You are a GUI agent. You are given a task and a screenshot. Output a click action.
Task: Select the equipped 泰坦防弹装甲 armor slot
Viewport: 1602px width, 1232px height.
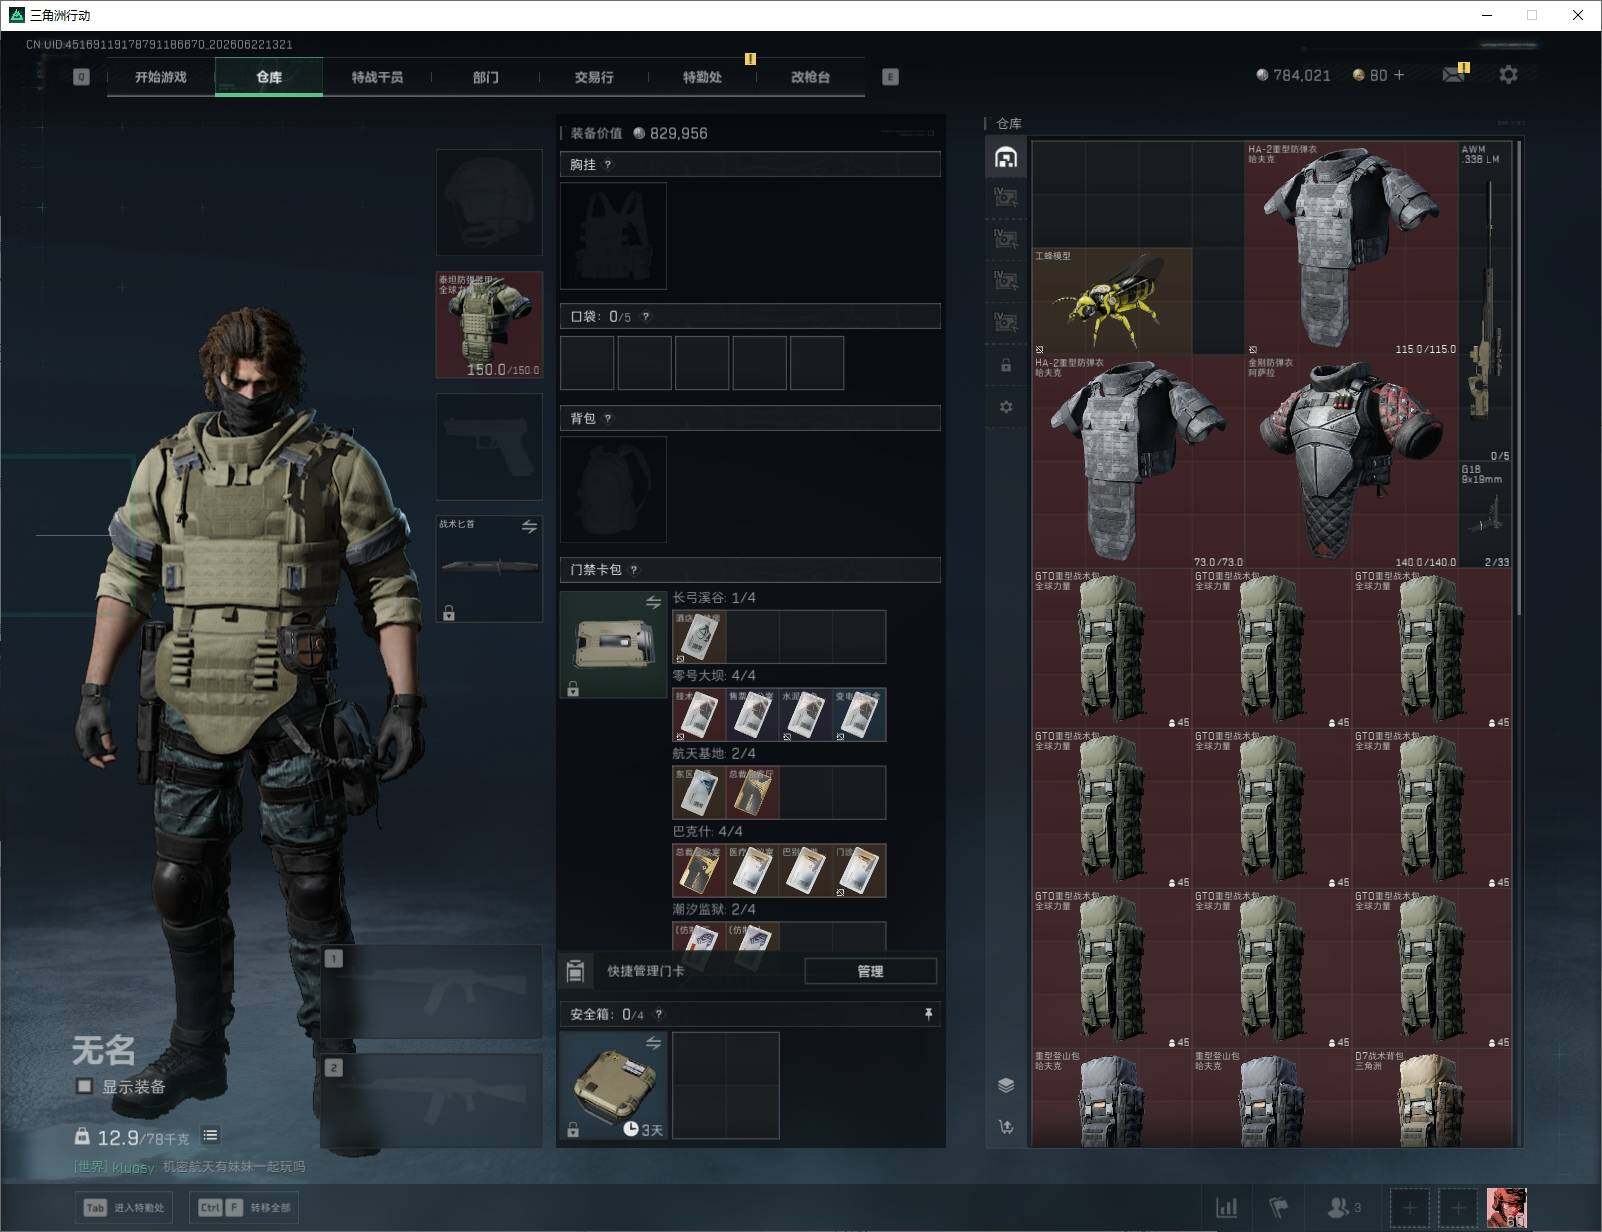tap(489, 325)
